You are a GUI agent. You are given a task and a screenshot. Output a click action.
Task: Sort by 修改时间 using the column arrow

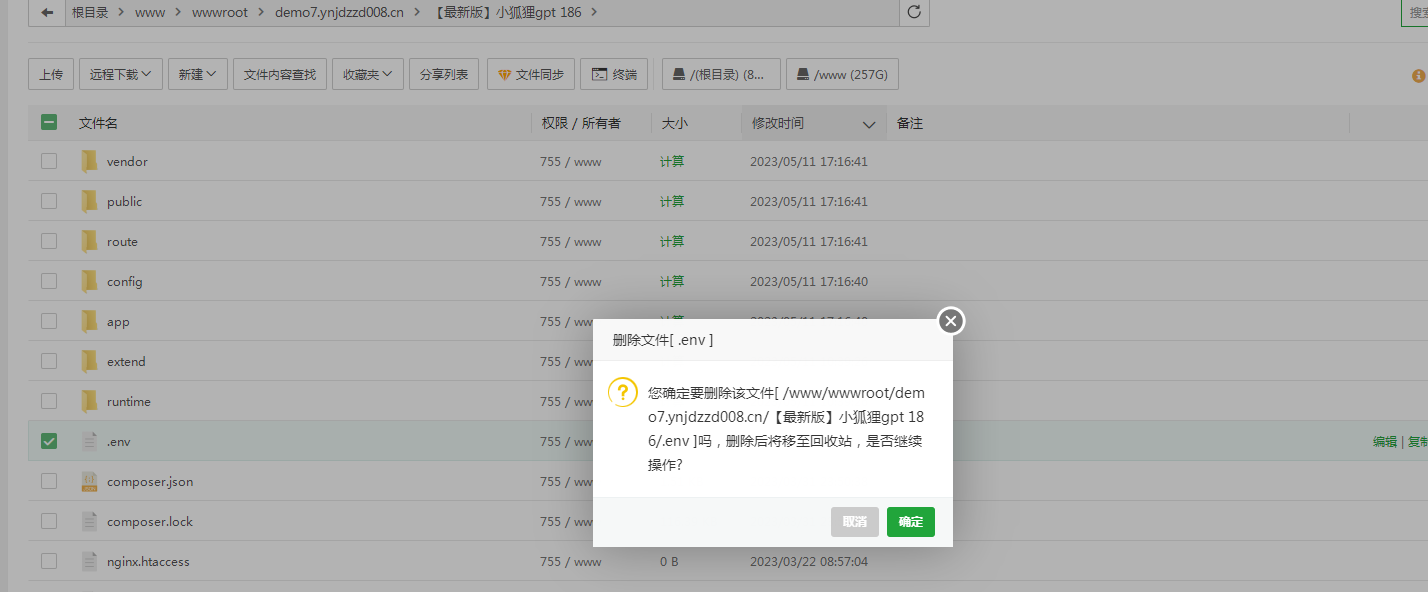tap(866, 122)
